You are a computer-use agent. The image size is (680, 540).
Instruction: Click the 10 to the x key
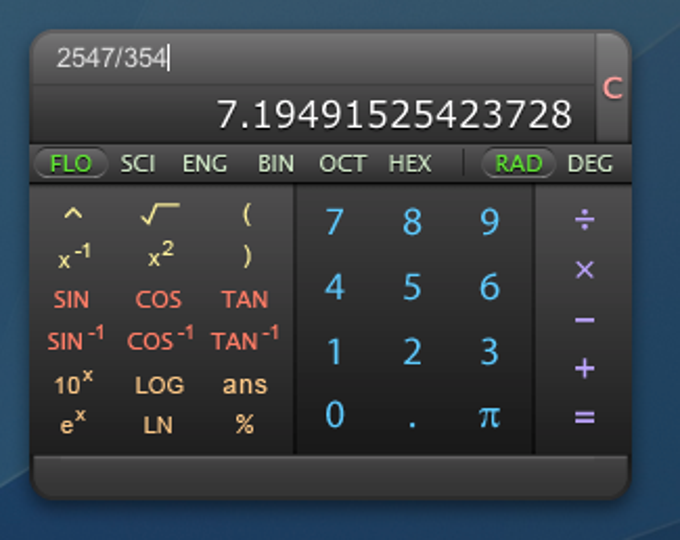coord(73,383)
